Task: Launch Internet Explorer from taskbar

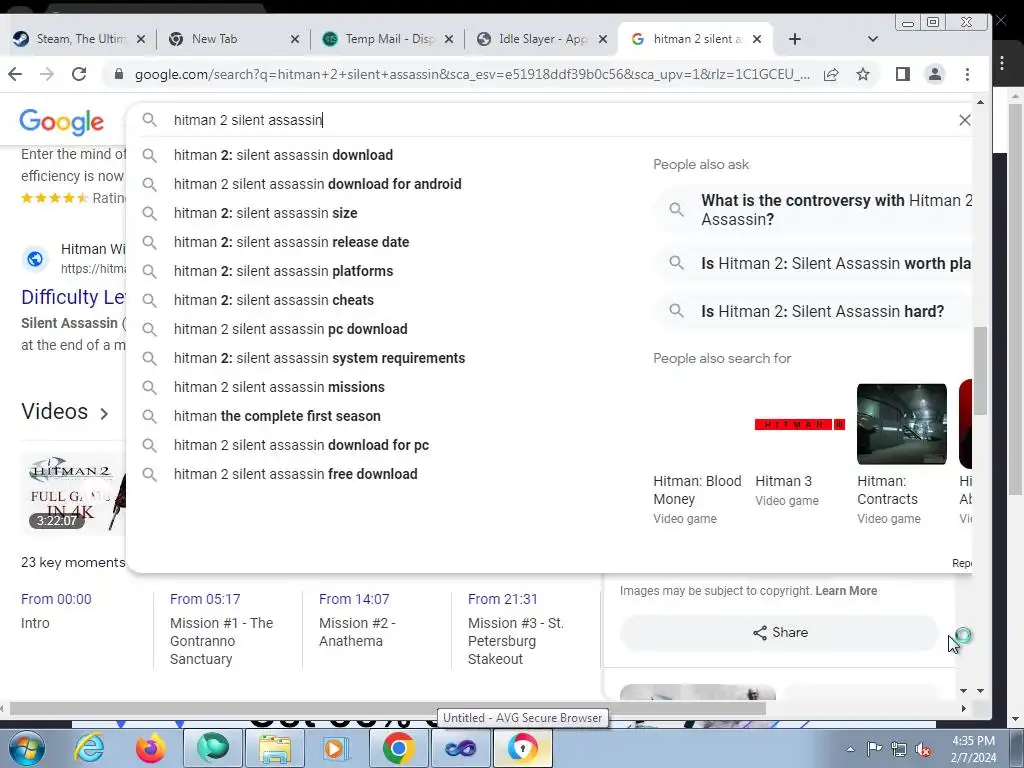Action: point(88,748)
